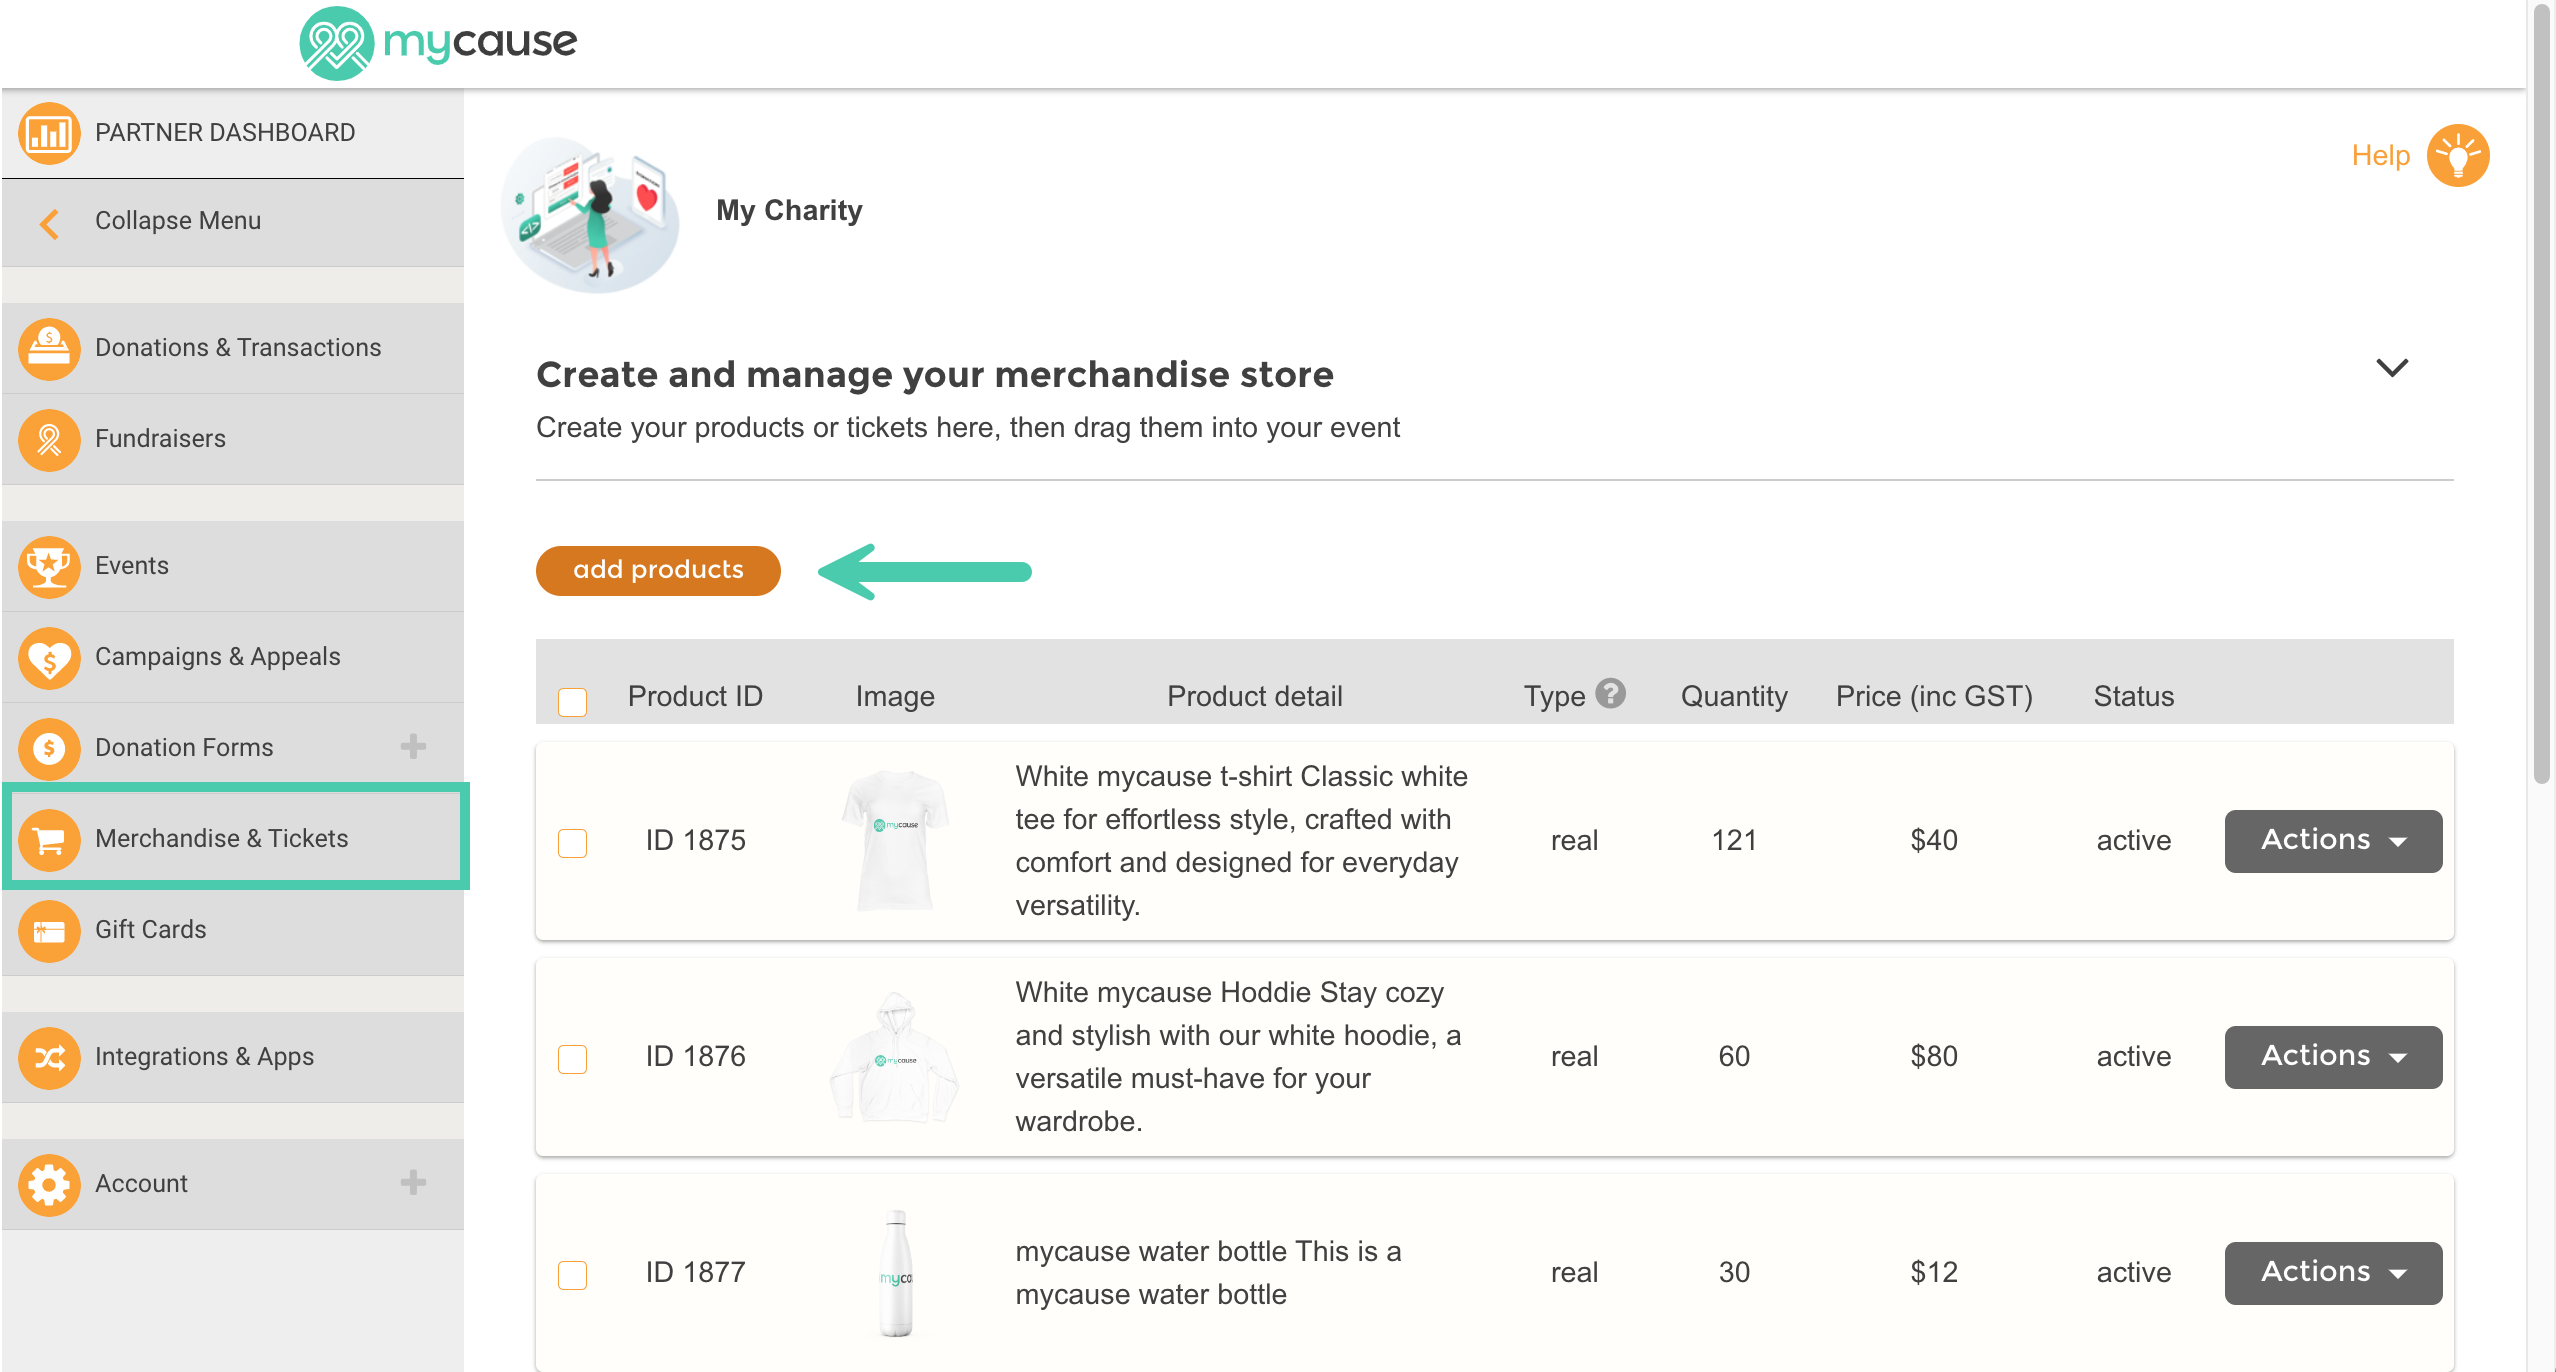This screenshot has width=2556, height=1372.
Task: Click the Events trophy icon
Action: point(48,566)
